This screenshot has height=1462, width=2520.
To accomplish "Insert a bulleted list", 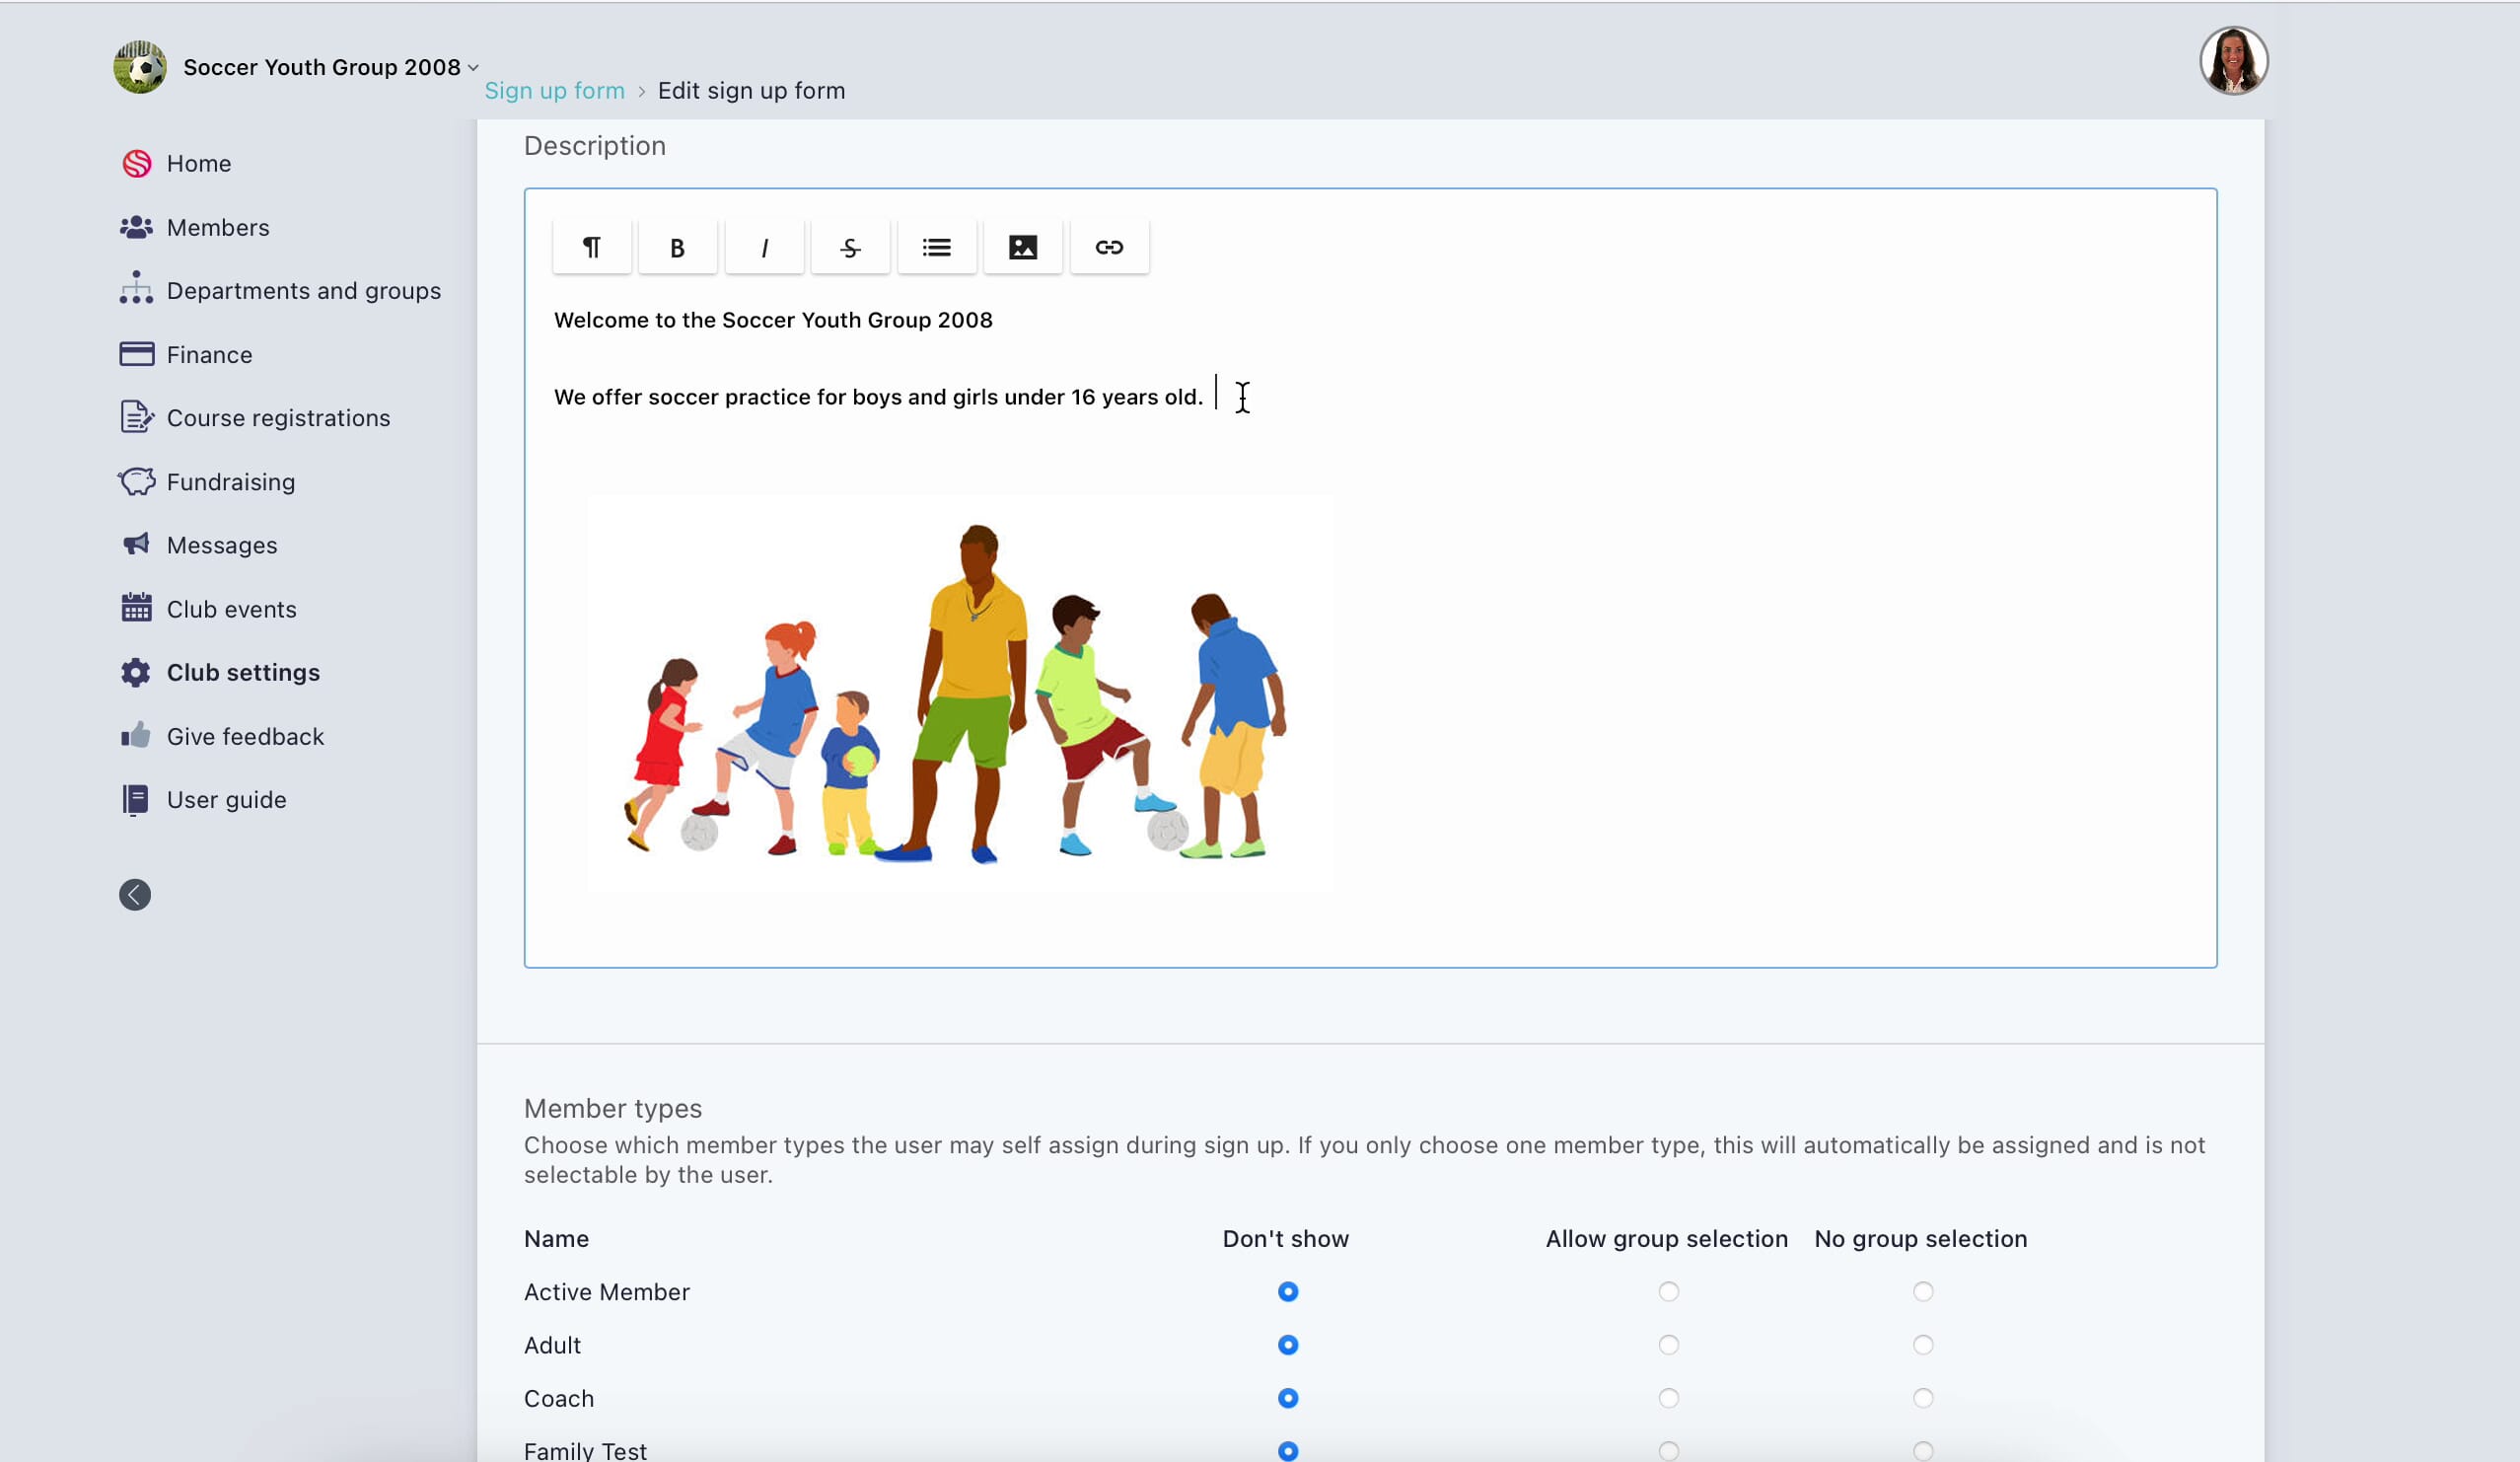I will coord(936,247).
